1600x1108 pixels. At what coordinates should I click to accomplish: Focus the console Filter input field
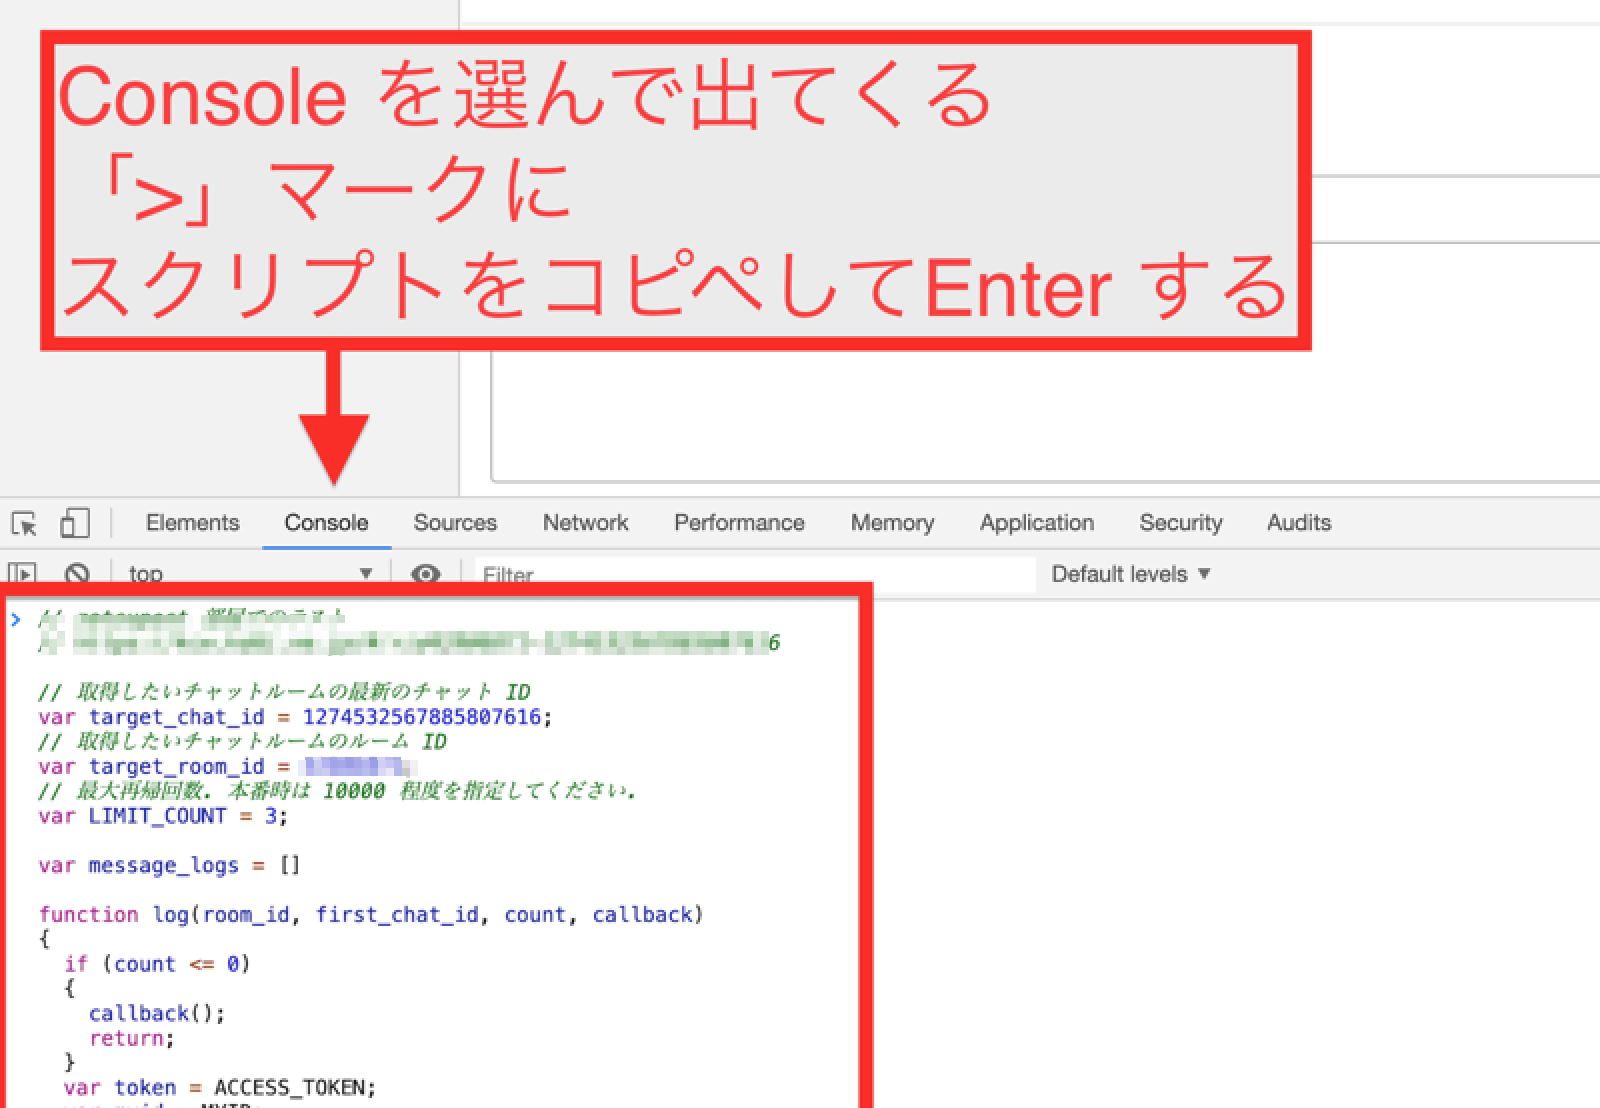tap(755, 575)
